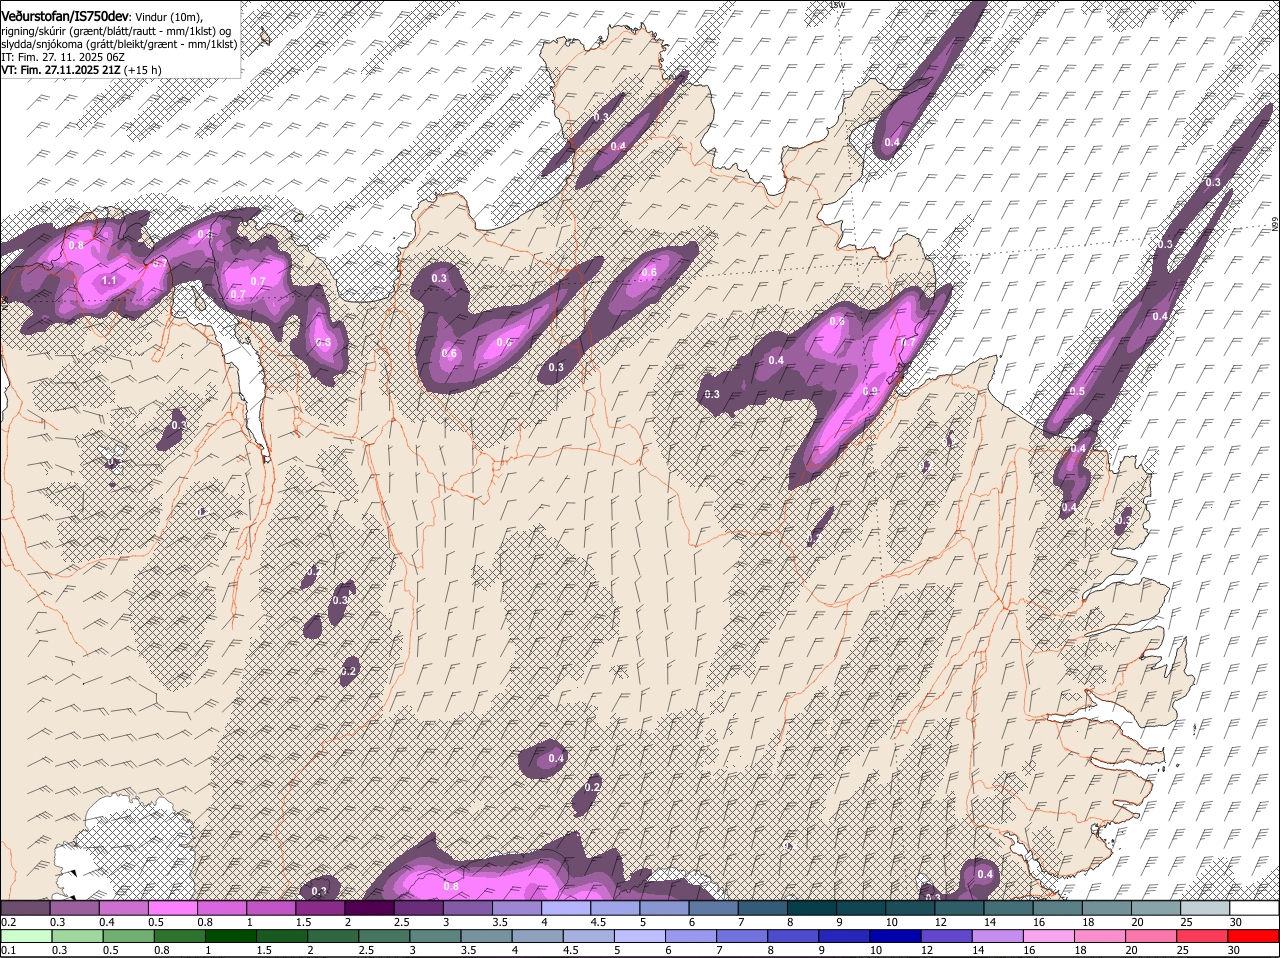The height and width of the screenshot is (958, 1280).
Task: Pick the dark teal top-row swatch starting at 8
Action: pos(812,908)
